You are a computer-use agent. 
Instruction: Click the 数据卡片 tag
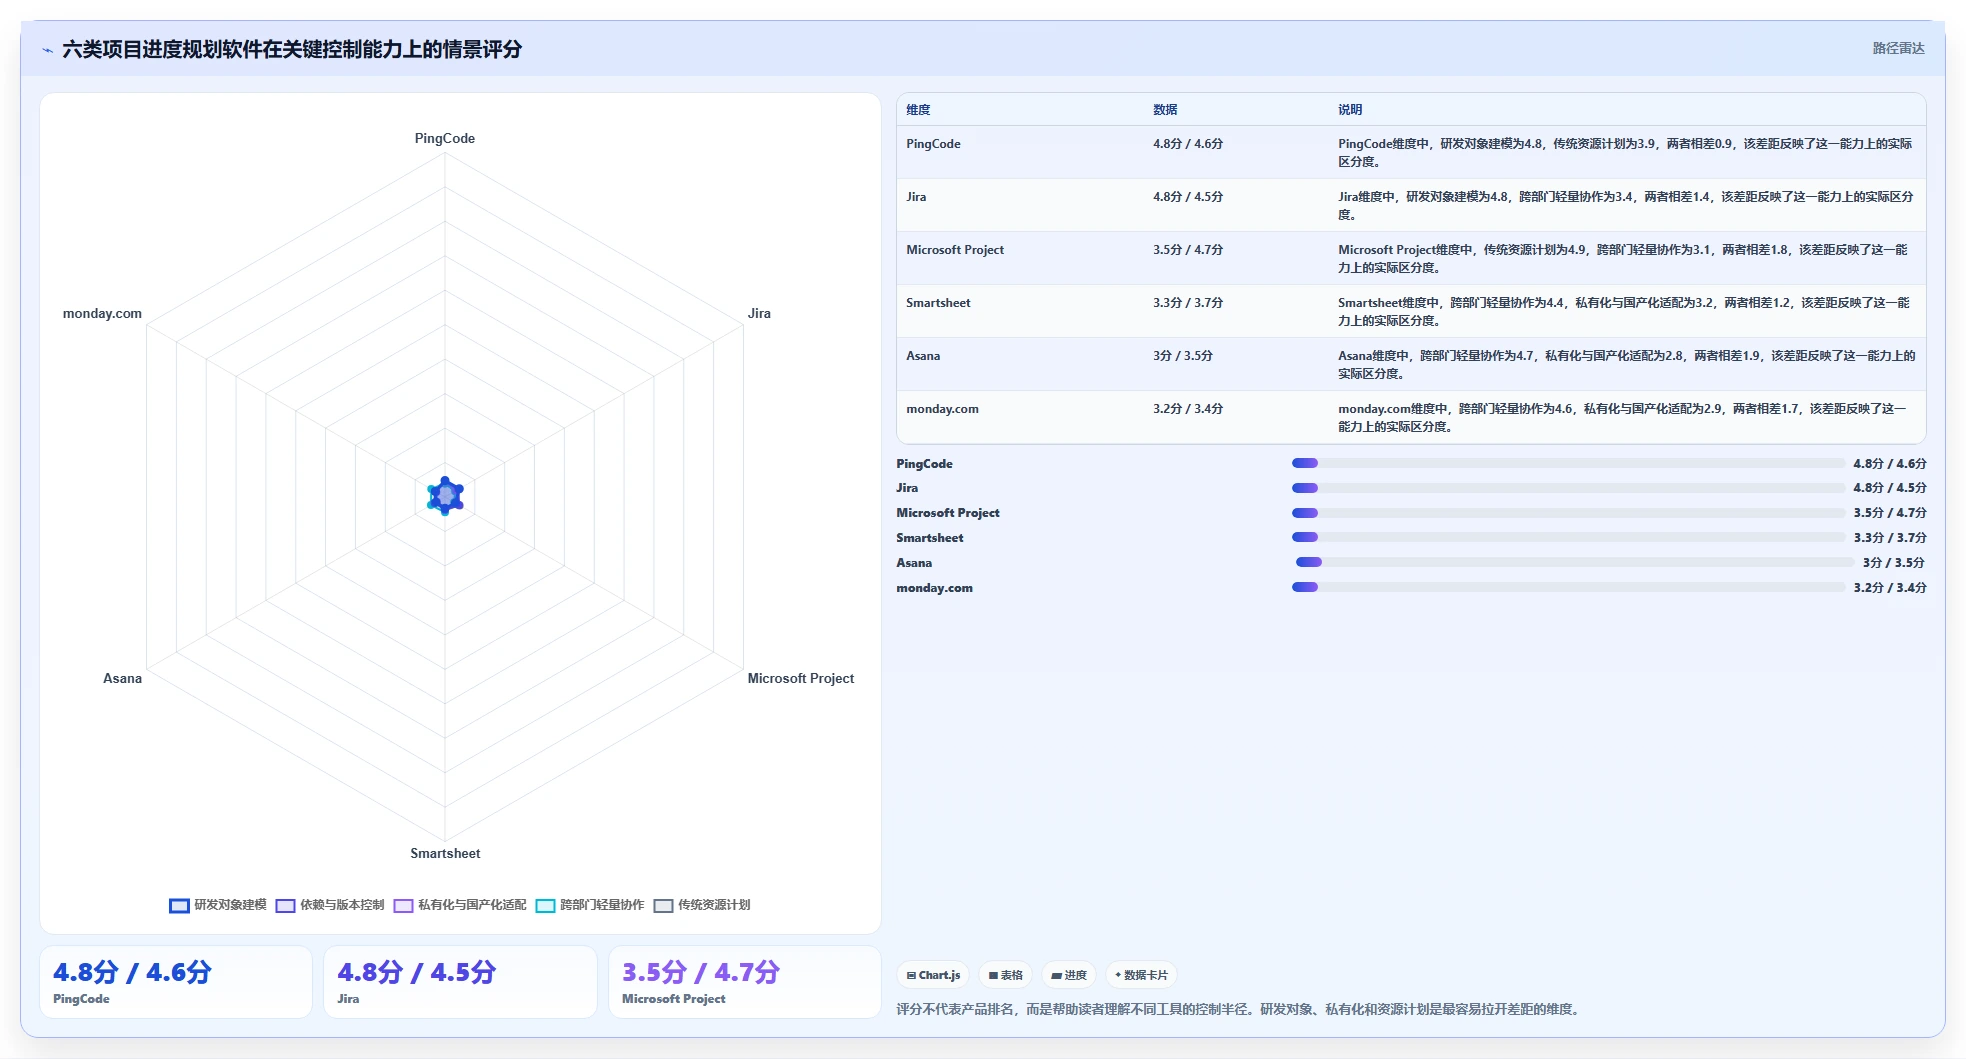click(x=1141, y=975)
